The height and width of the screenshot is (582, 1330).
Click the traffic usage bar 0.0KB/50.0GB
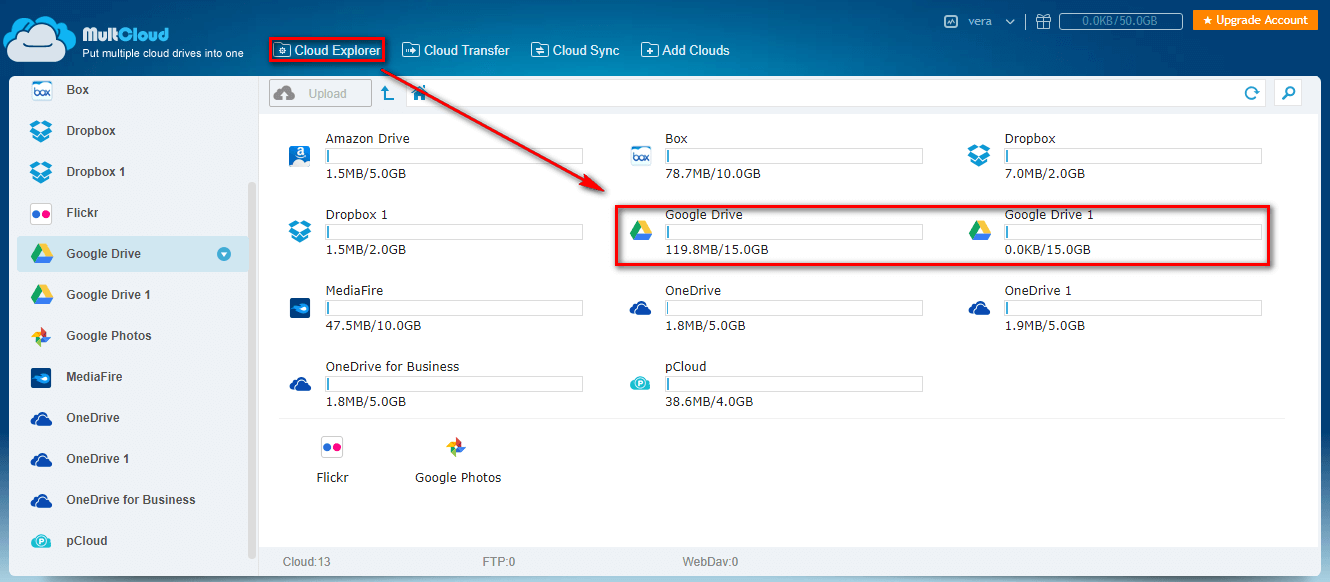[x=1121, y=21]
